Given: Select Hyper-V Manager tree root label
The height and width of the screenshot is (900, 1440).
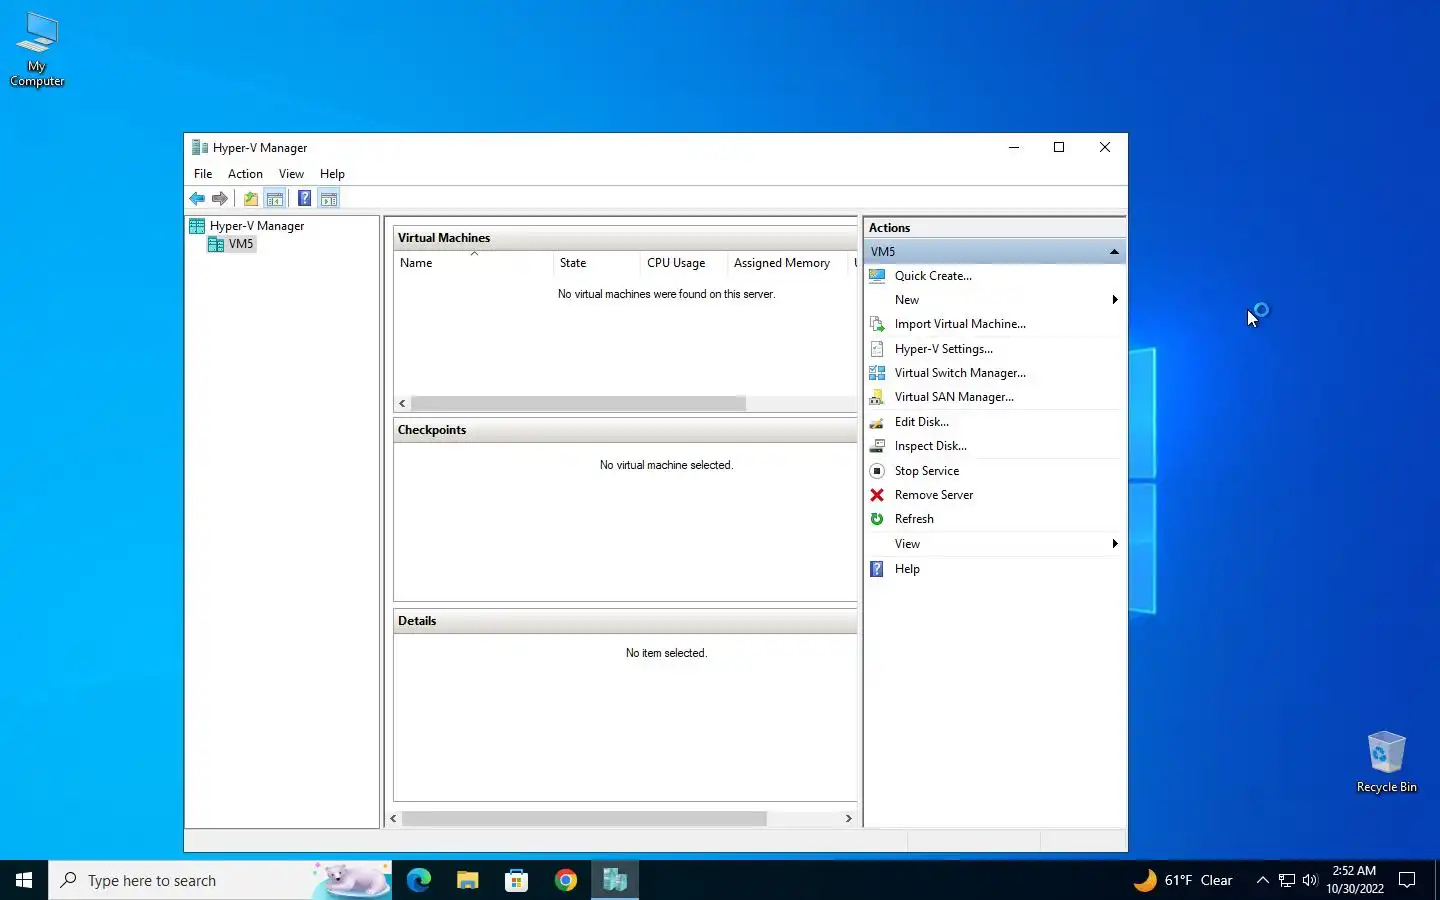Looking at the screenshot, I should 257,226.
